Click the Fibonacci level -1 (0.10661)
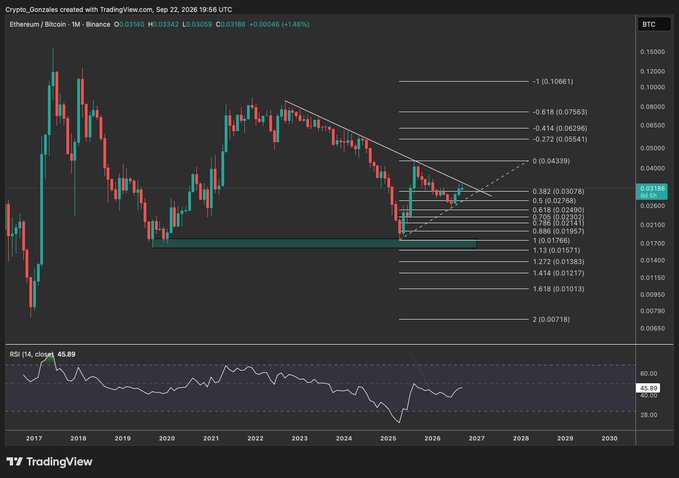679x478 pixels. pos(553,81)
